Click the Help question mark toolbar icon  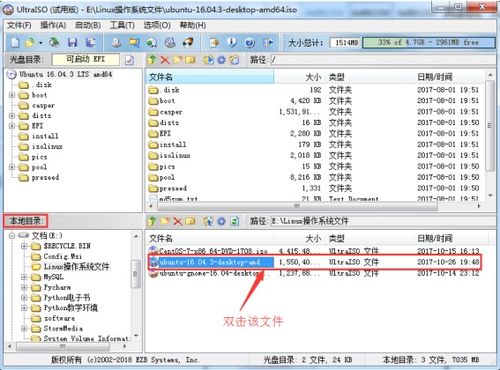250,43
